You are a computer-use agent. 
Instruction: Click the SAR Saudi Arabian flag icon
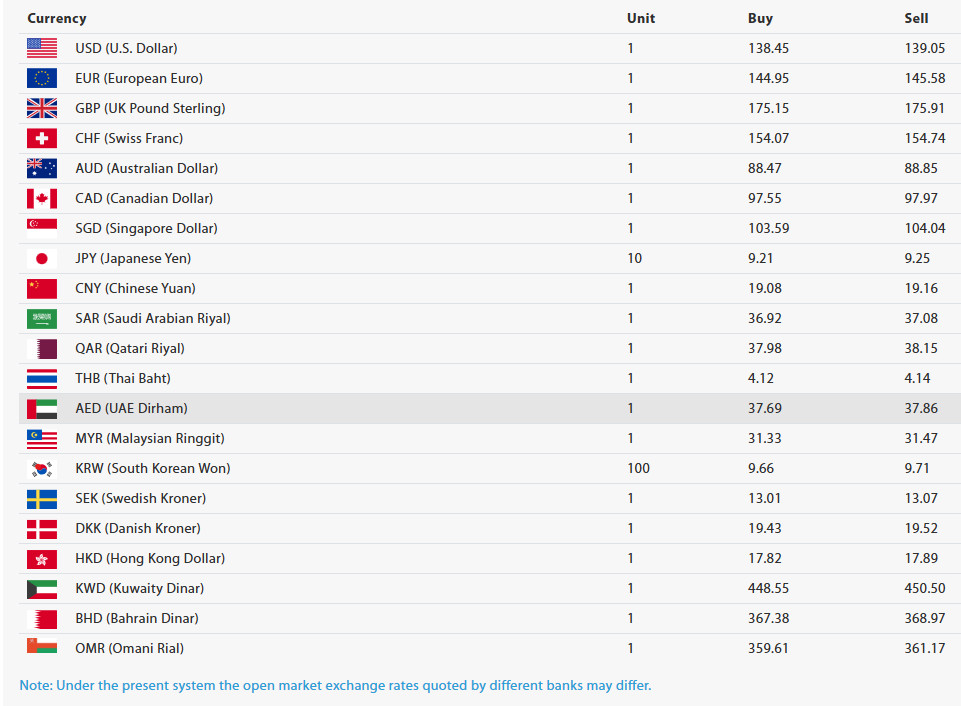tap(41, 318)
